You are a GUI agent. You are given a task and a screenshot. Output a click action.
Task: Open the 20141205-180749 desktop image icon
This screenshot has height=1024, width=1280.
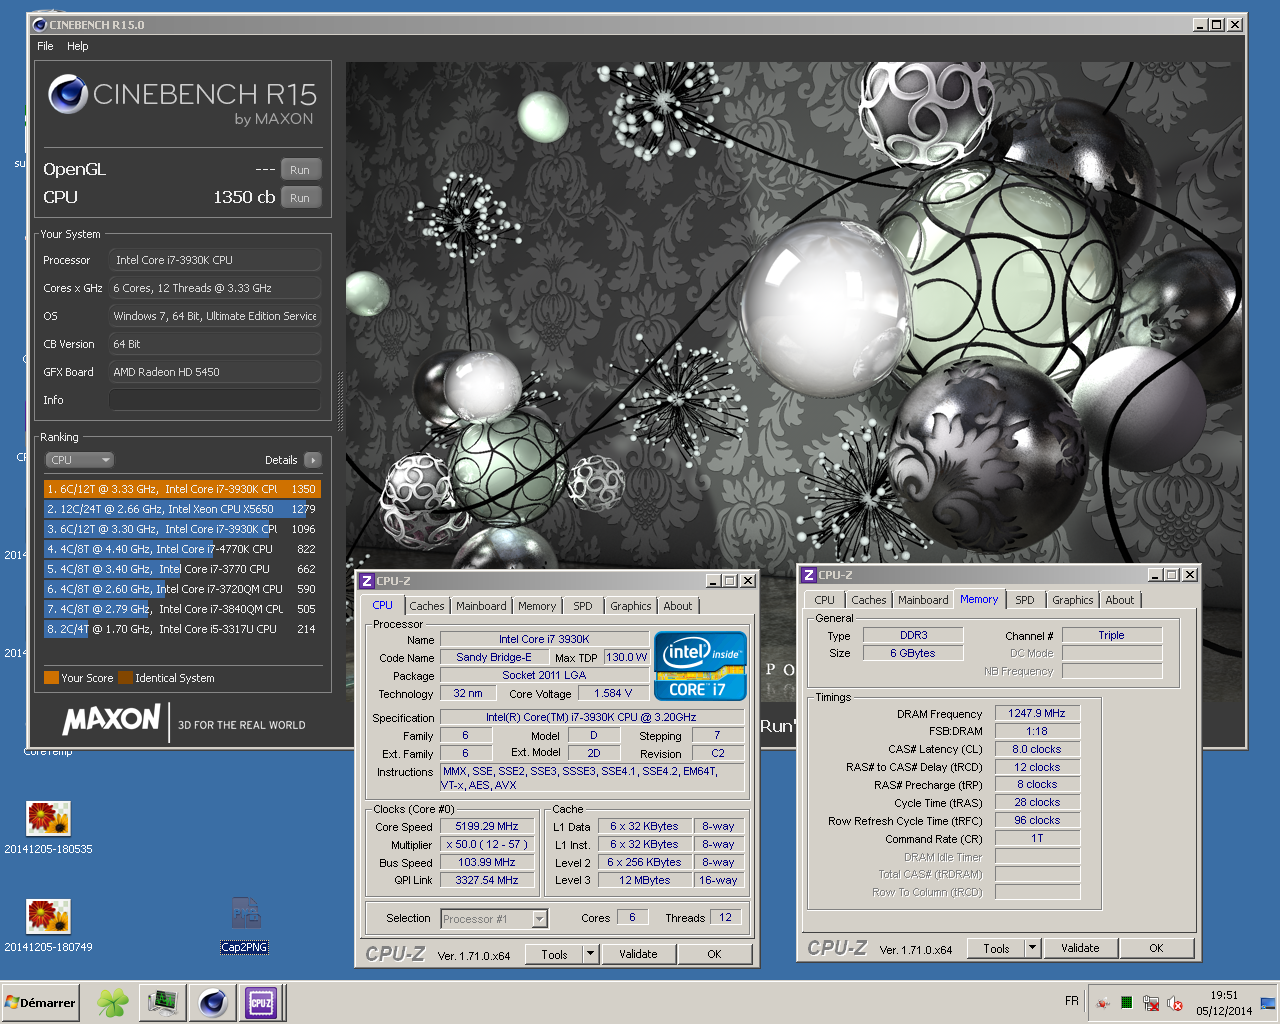[48, 925]
